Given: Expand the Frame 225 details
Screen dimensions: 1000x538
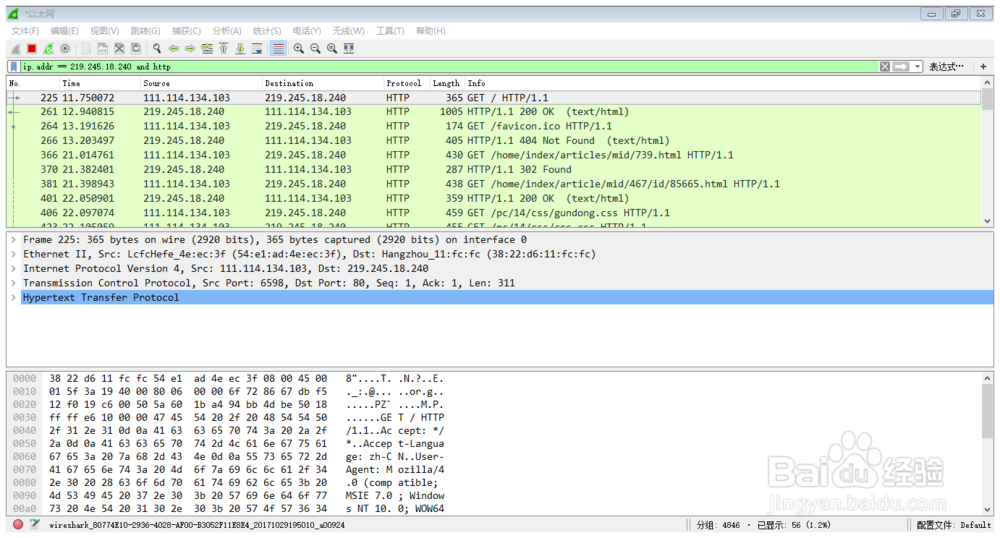Looking at the screenshot, I should coord(13,240).
